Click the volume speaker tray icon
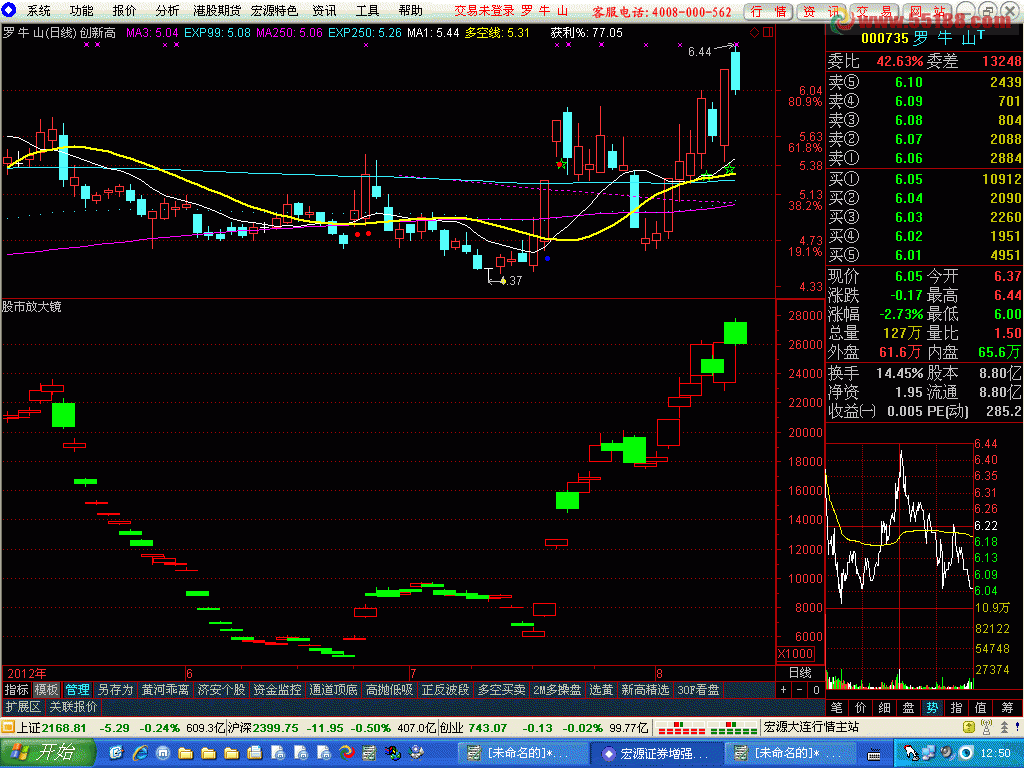The image size is (1024, 768). tap(947, 753)
